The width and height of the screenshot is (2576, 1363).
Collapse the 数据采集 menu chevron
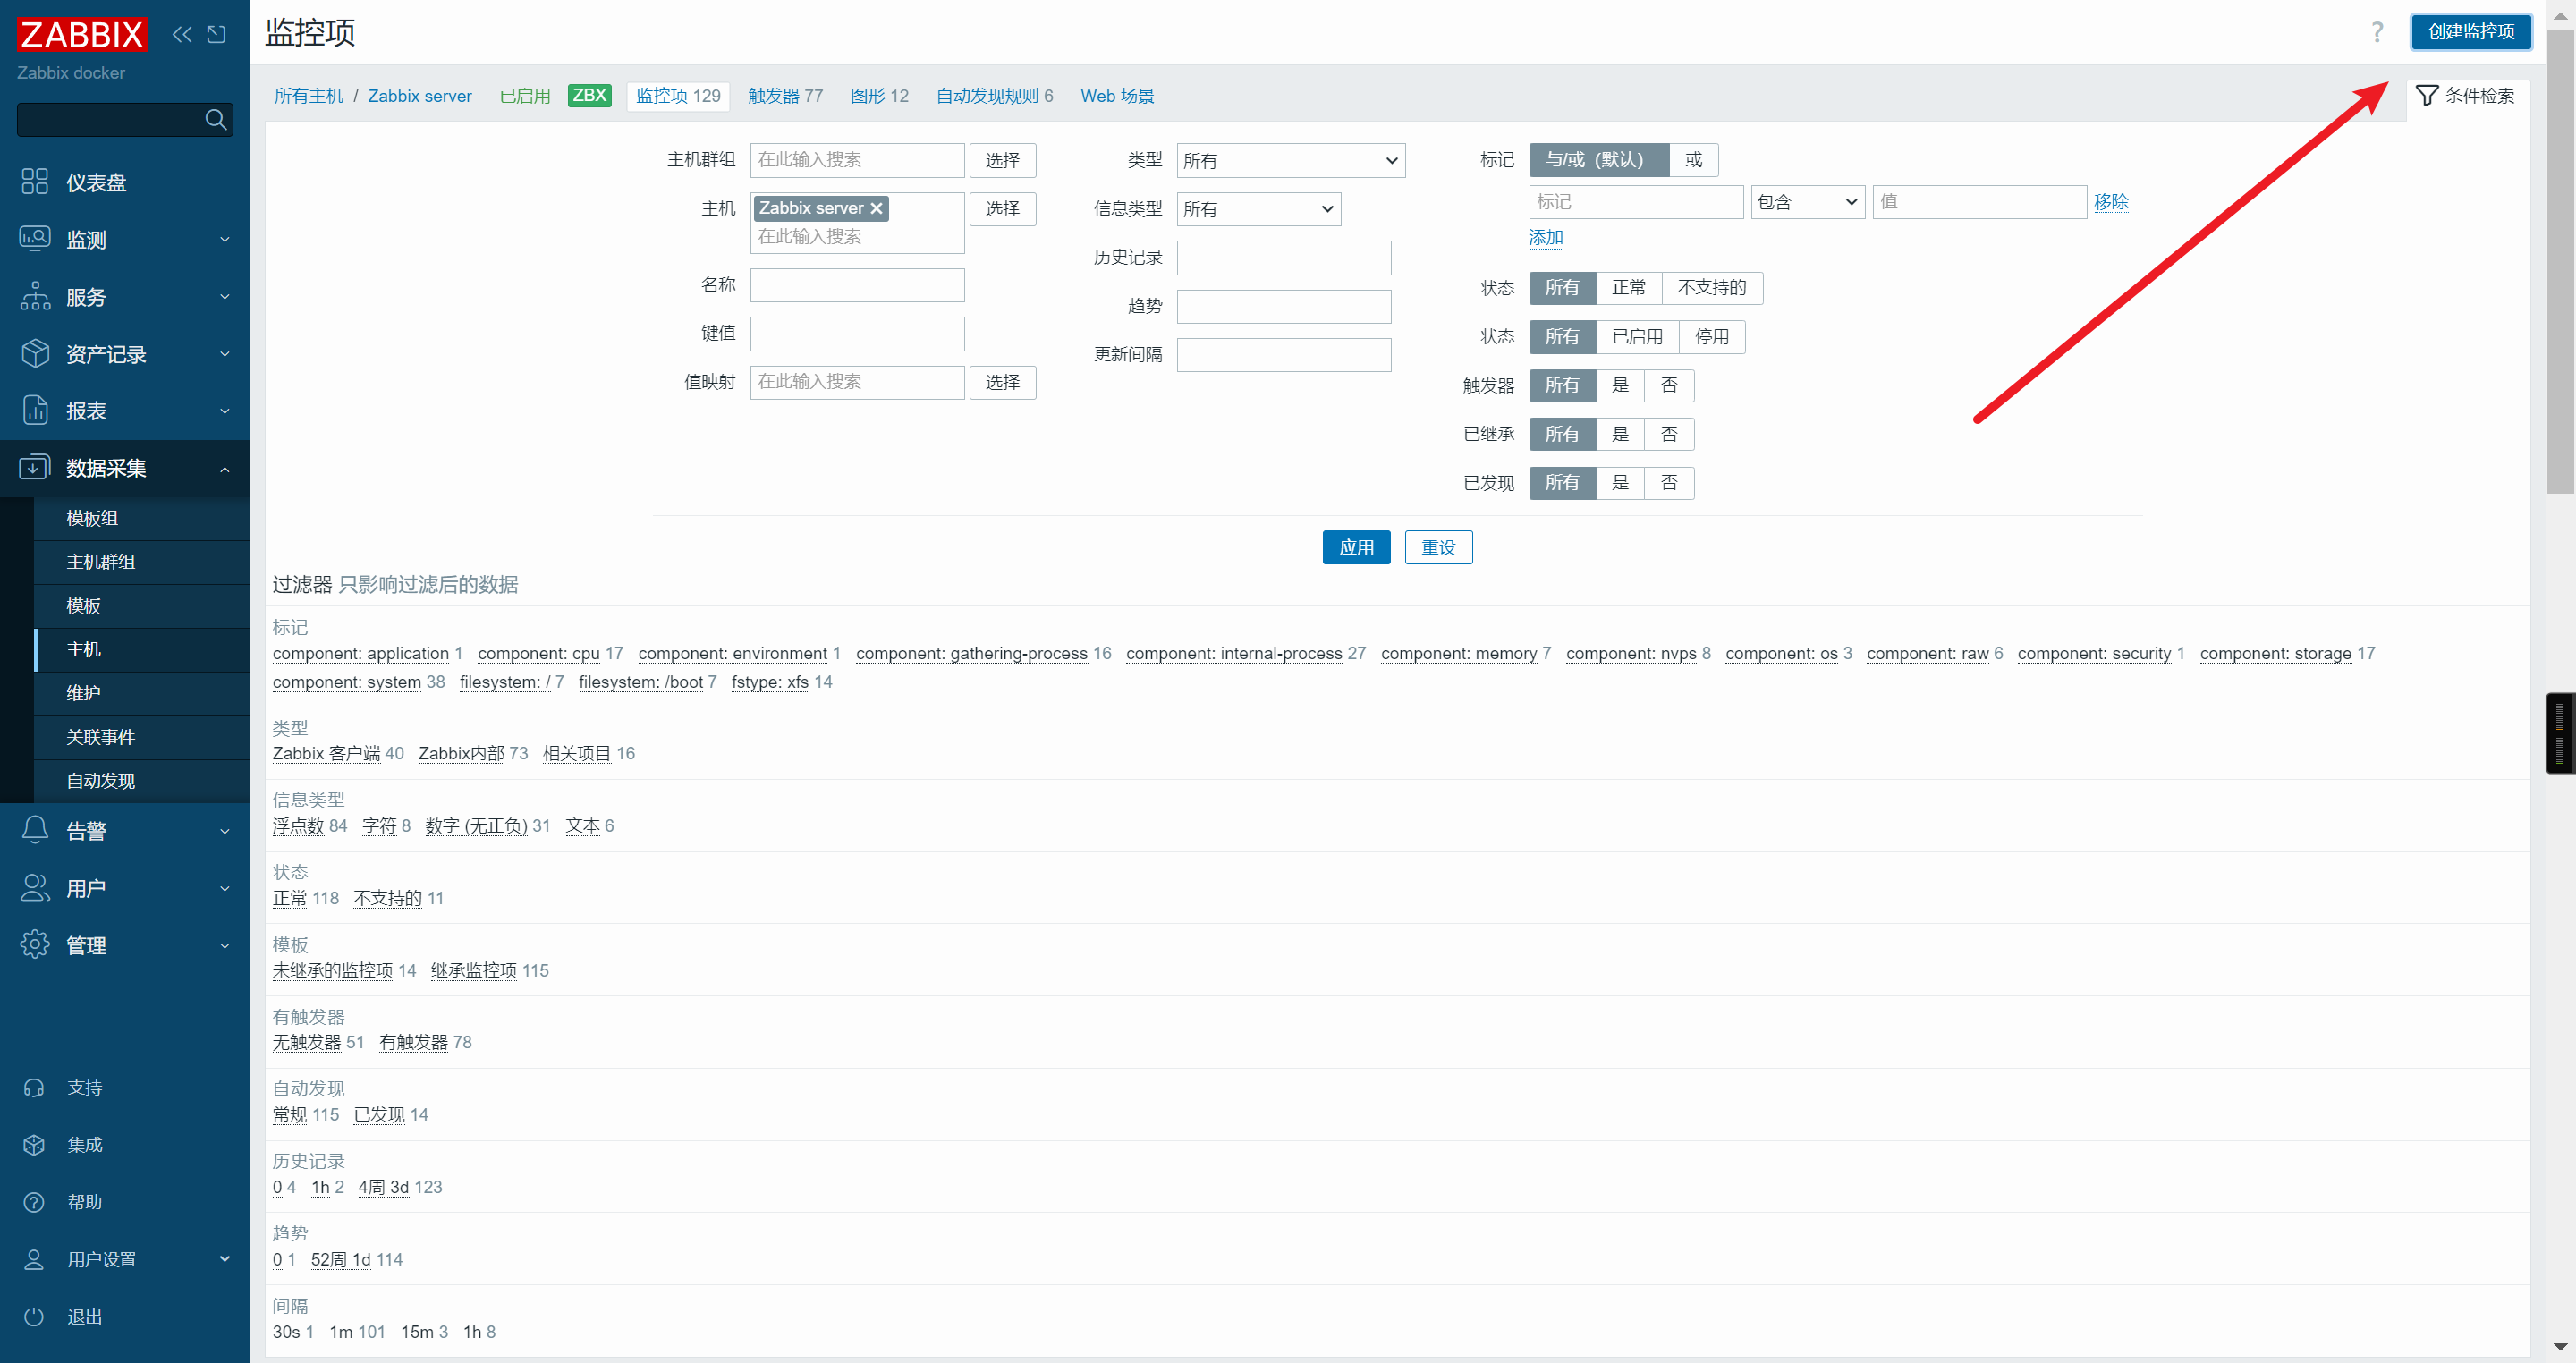click(225, 469)
